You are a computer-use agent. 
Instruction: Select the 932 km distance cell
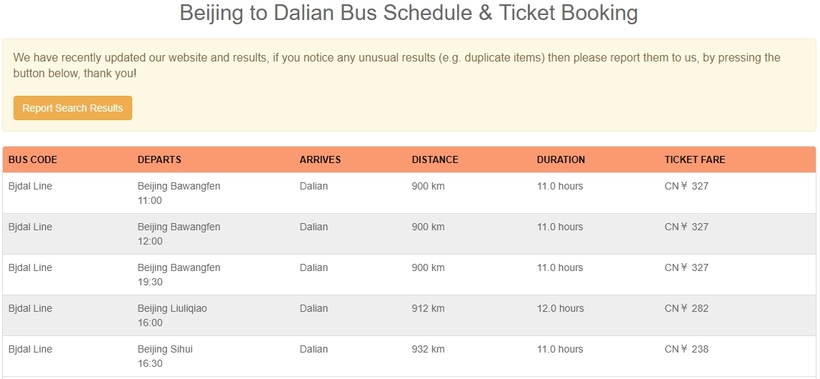tap(428, 349)
